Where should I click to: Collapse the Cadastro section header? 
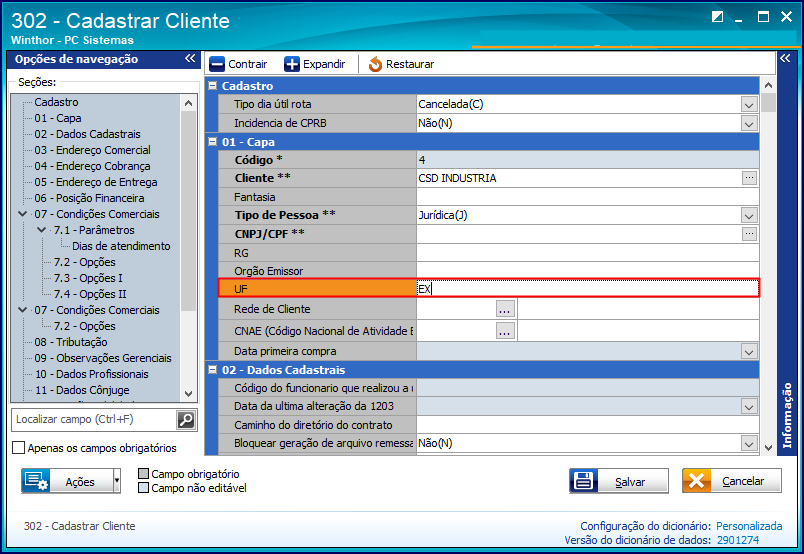[x=212, y=86]
